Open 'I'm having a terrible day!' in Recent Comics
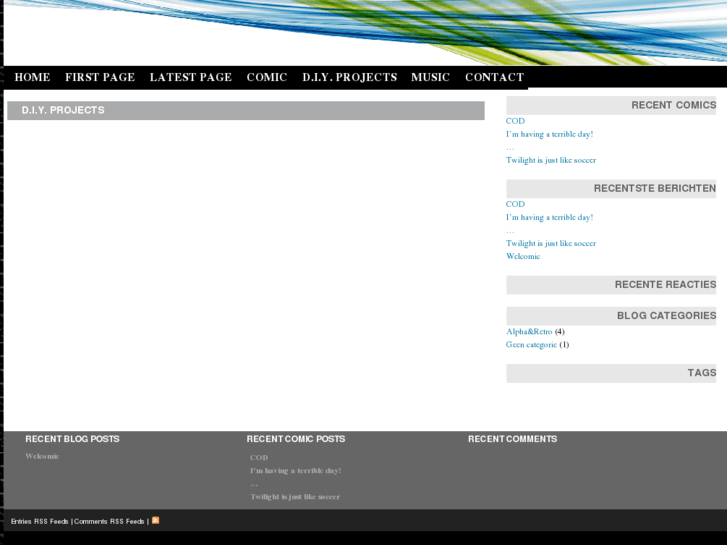Viewport: 727px width, 545px height. coord(549,134)
